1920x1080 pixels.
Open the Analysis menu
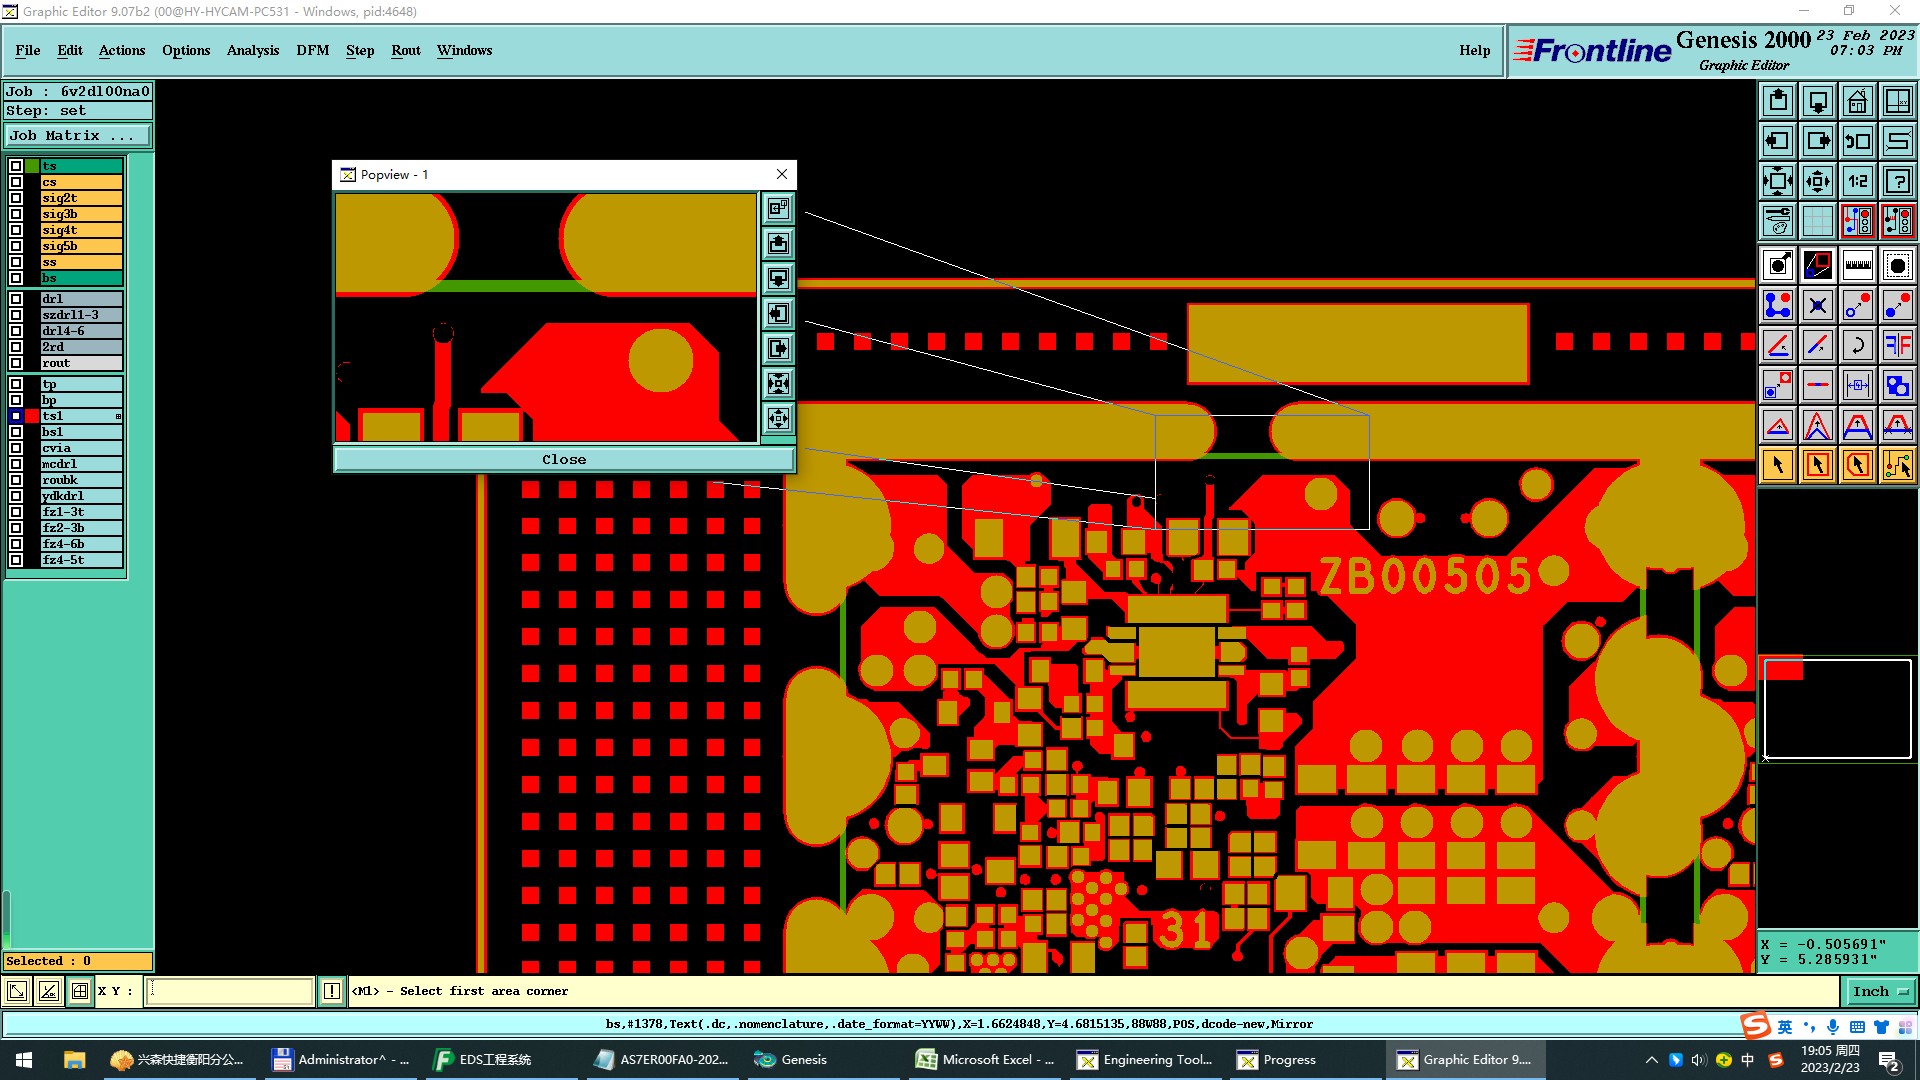tap(252, 50)
